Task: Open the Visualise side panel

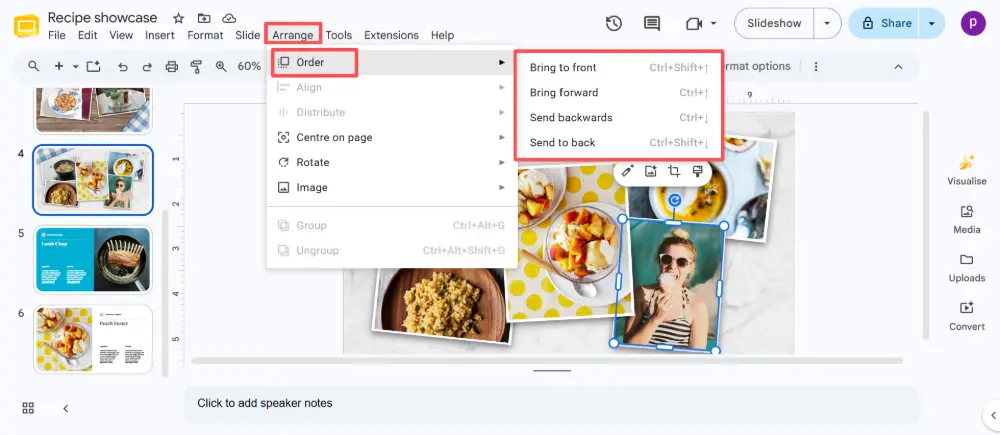Action: [967, 170]
